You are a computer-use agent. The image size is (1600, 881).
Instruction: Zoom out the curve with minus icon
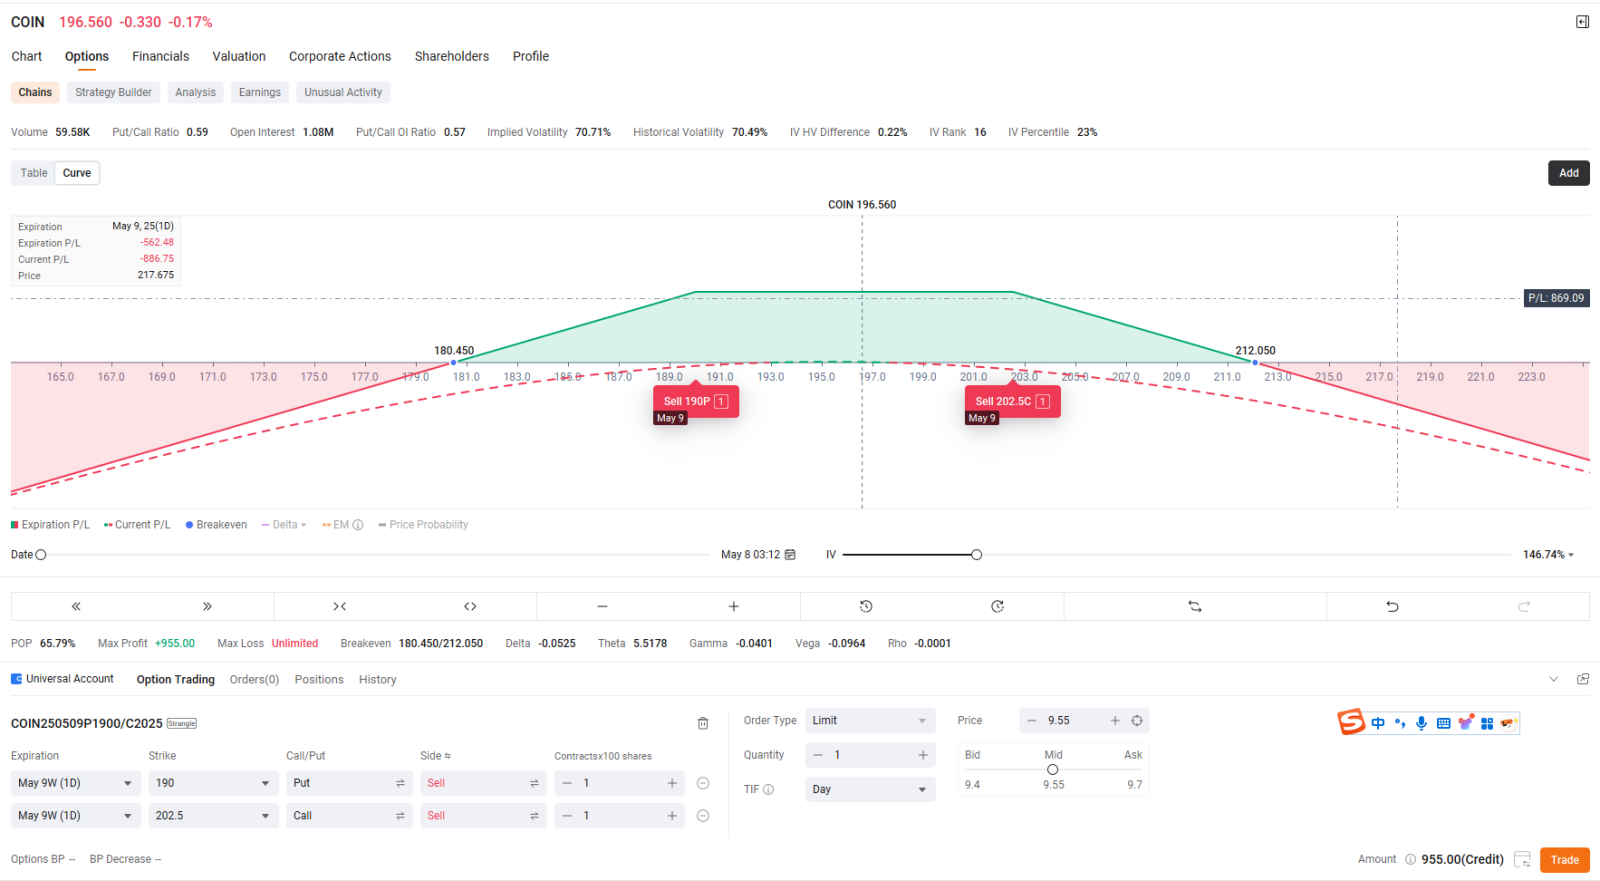[x=602, y=606]
